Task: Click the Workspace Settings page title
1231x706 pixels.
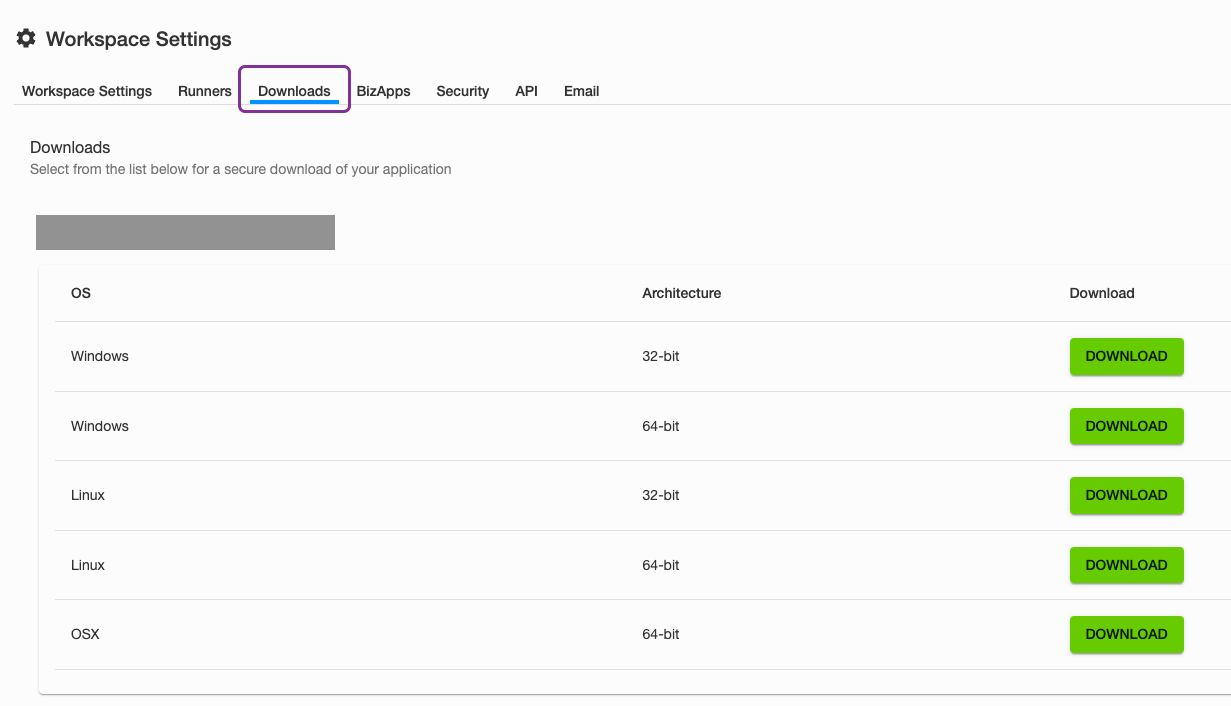Action: [x=139, y=39]
